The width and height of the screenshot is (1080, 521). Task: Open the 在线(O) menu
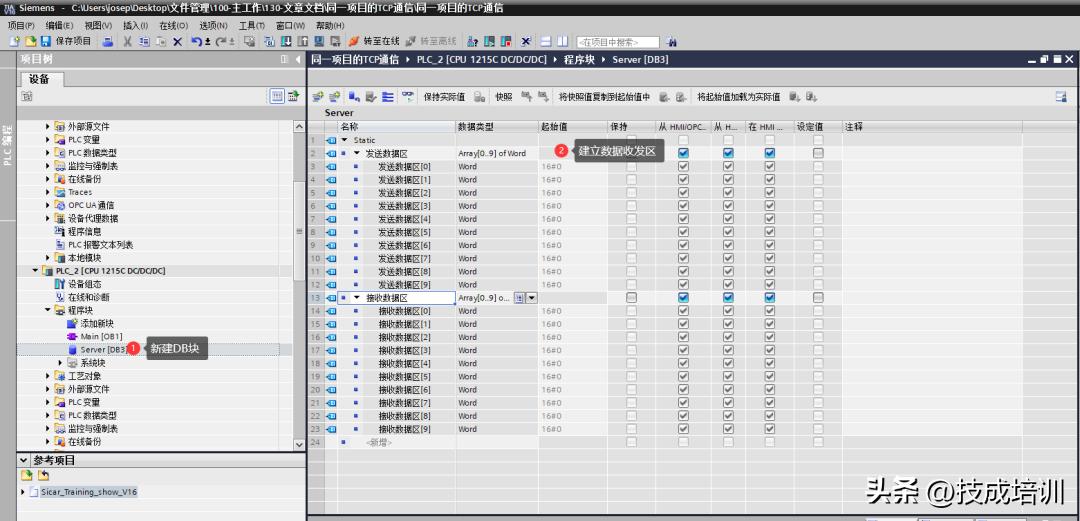[x=174, y=25]
